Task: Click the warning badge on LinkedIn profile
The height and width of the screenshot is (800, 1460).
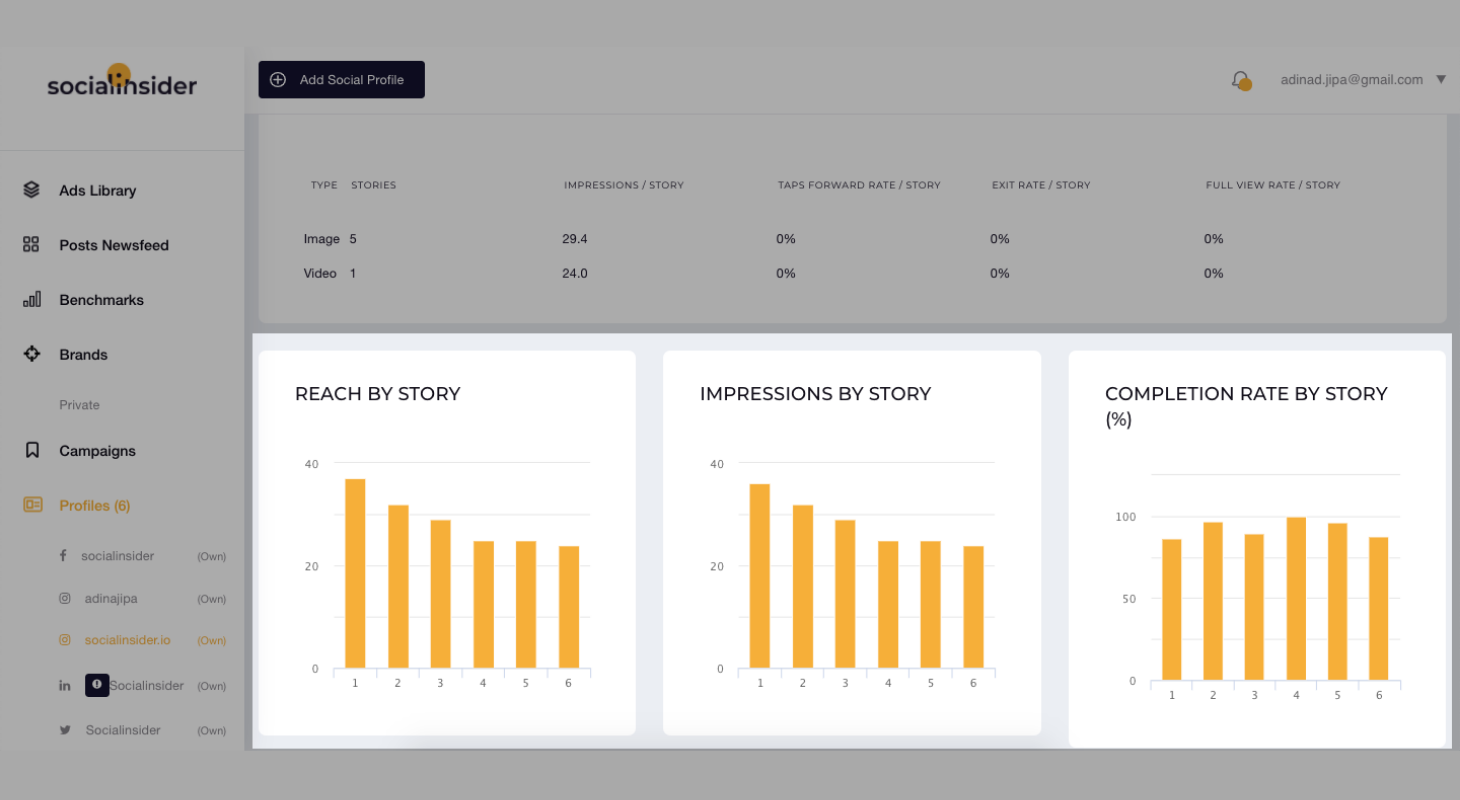Action: (x=97, y=685)
